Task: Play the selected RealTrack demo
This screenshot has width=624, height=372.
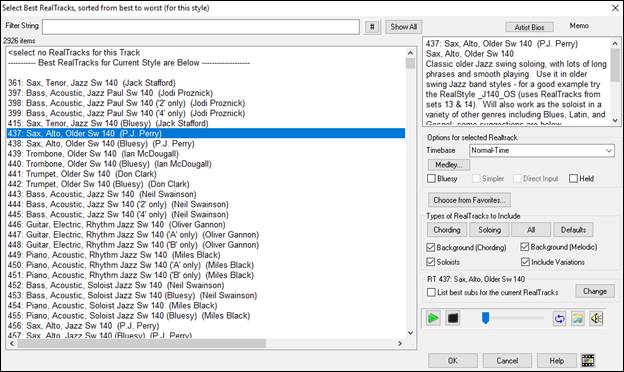Action: 433,318
